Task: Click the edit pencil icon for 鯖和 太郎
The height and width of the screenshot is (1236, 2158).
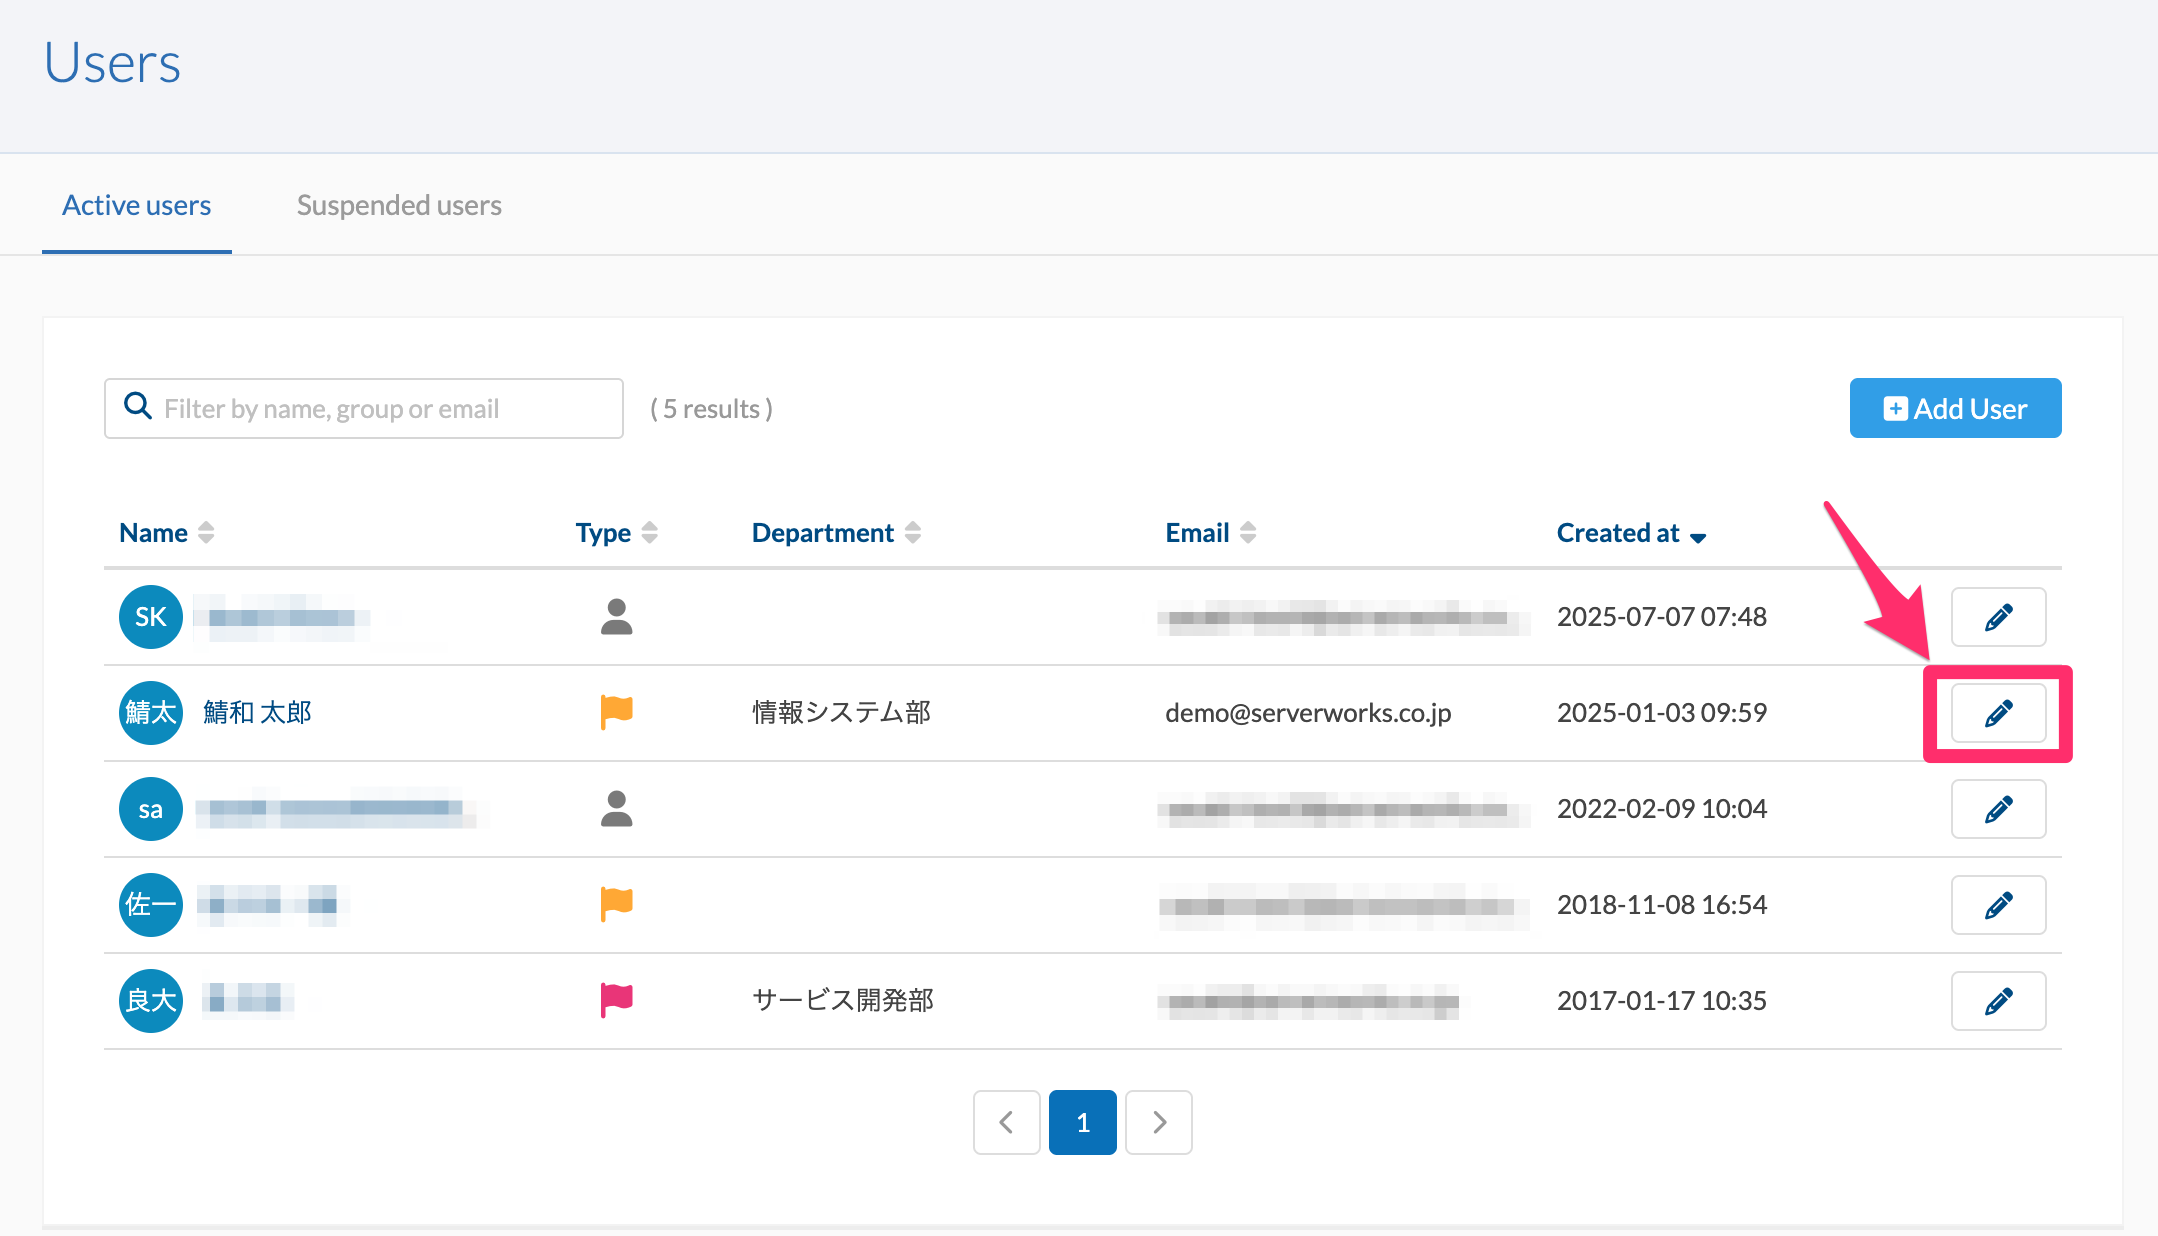Action: 1997,712
